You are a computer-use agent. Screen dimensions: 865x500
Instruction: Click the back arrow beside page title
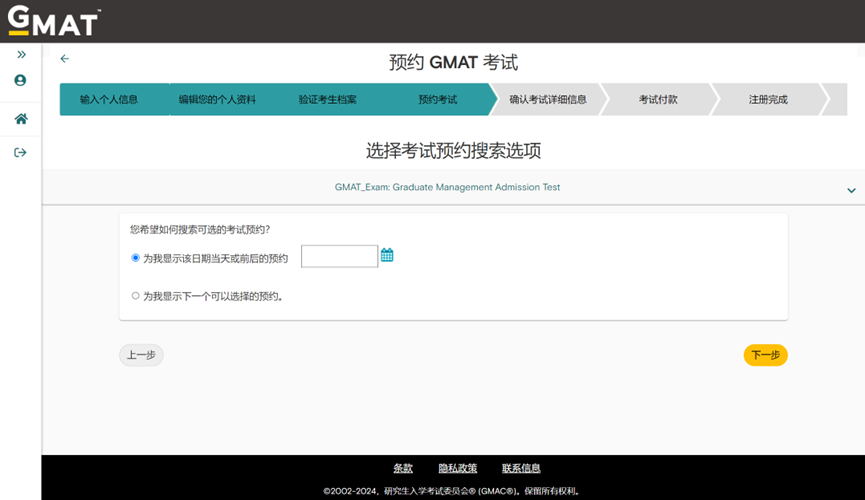(65, 58)
